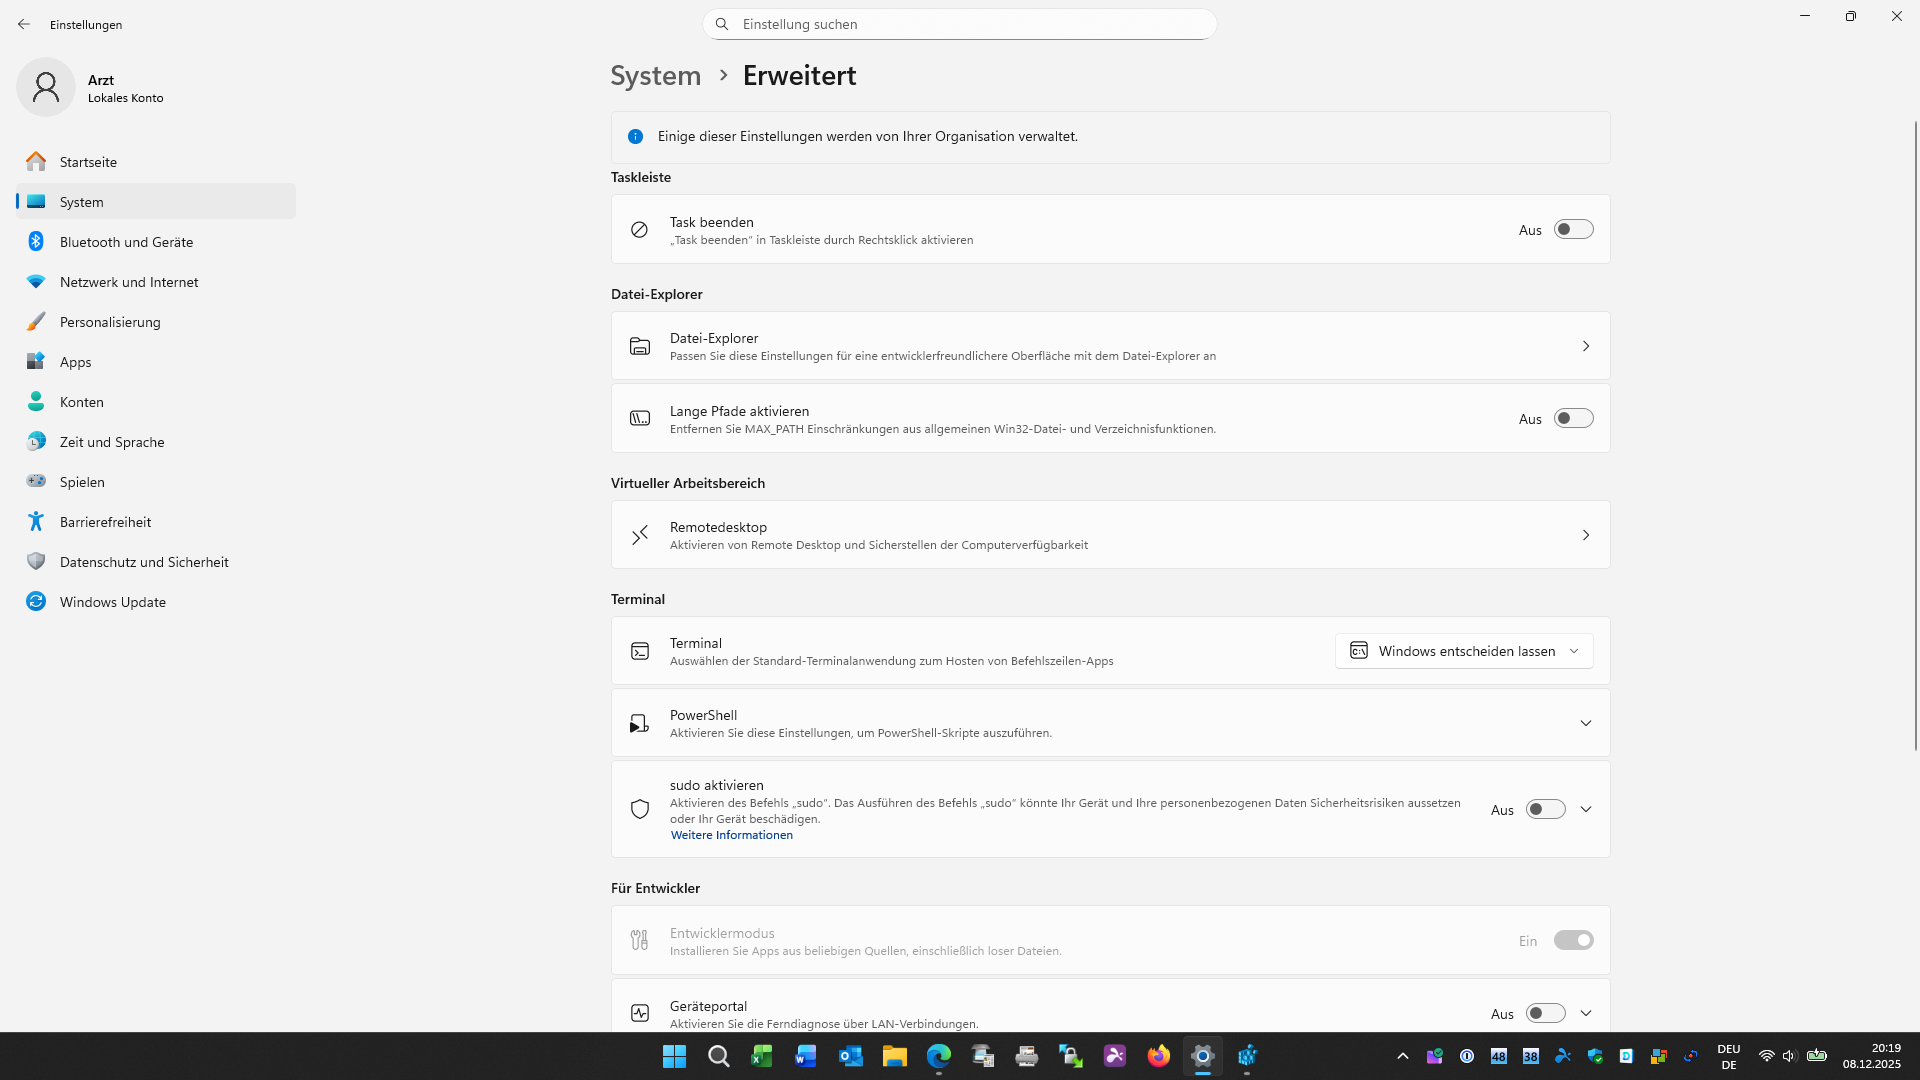Click the sudo shield icon
This screenshot has height=1080, width=1920.
click(x=640, y=808)
